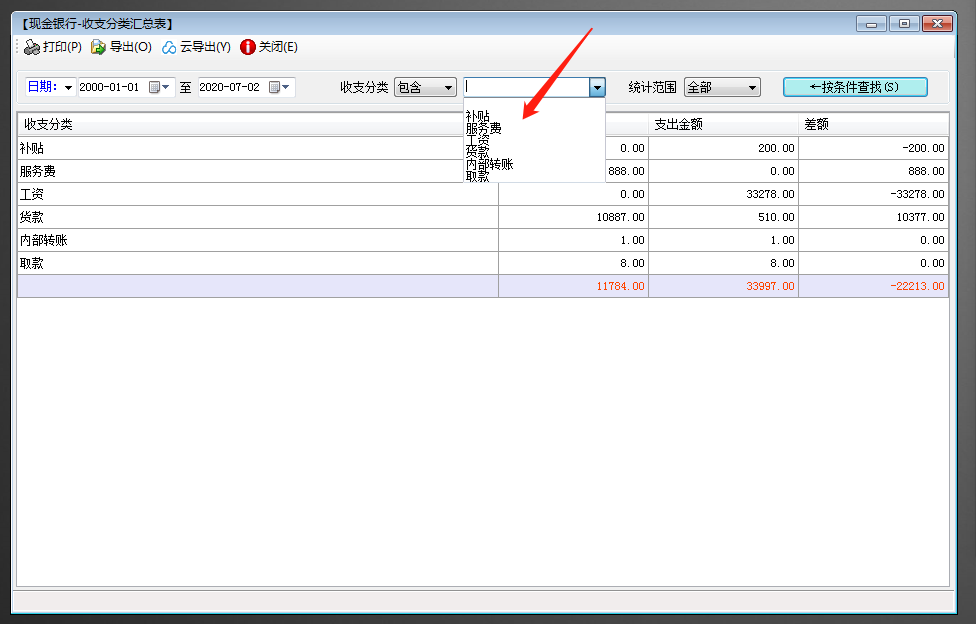Click the start date field 2000-01-01
Viewport: 976px width, 624px height.
[110, 88]
